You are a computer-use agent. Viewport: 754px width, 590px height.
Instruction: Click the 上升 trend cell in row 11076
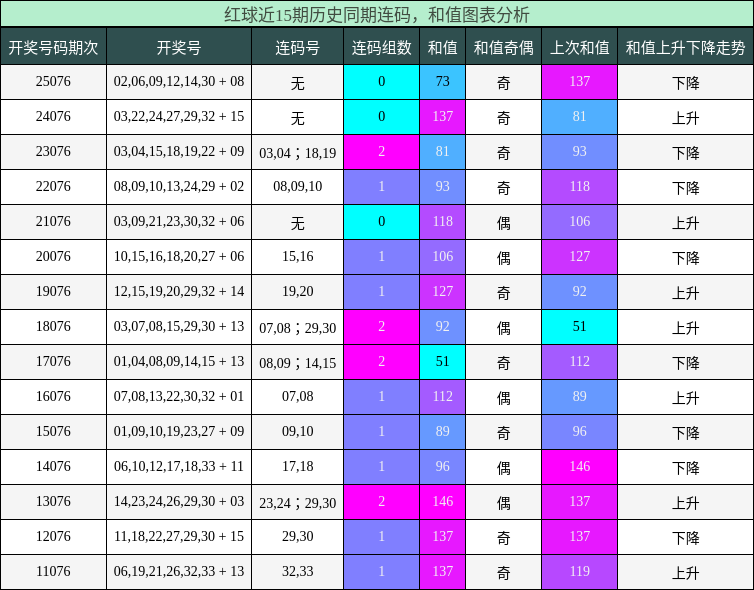686,572
